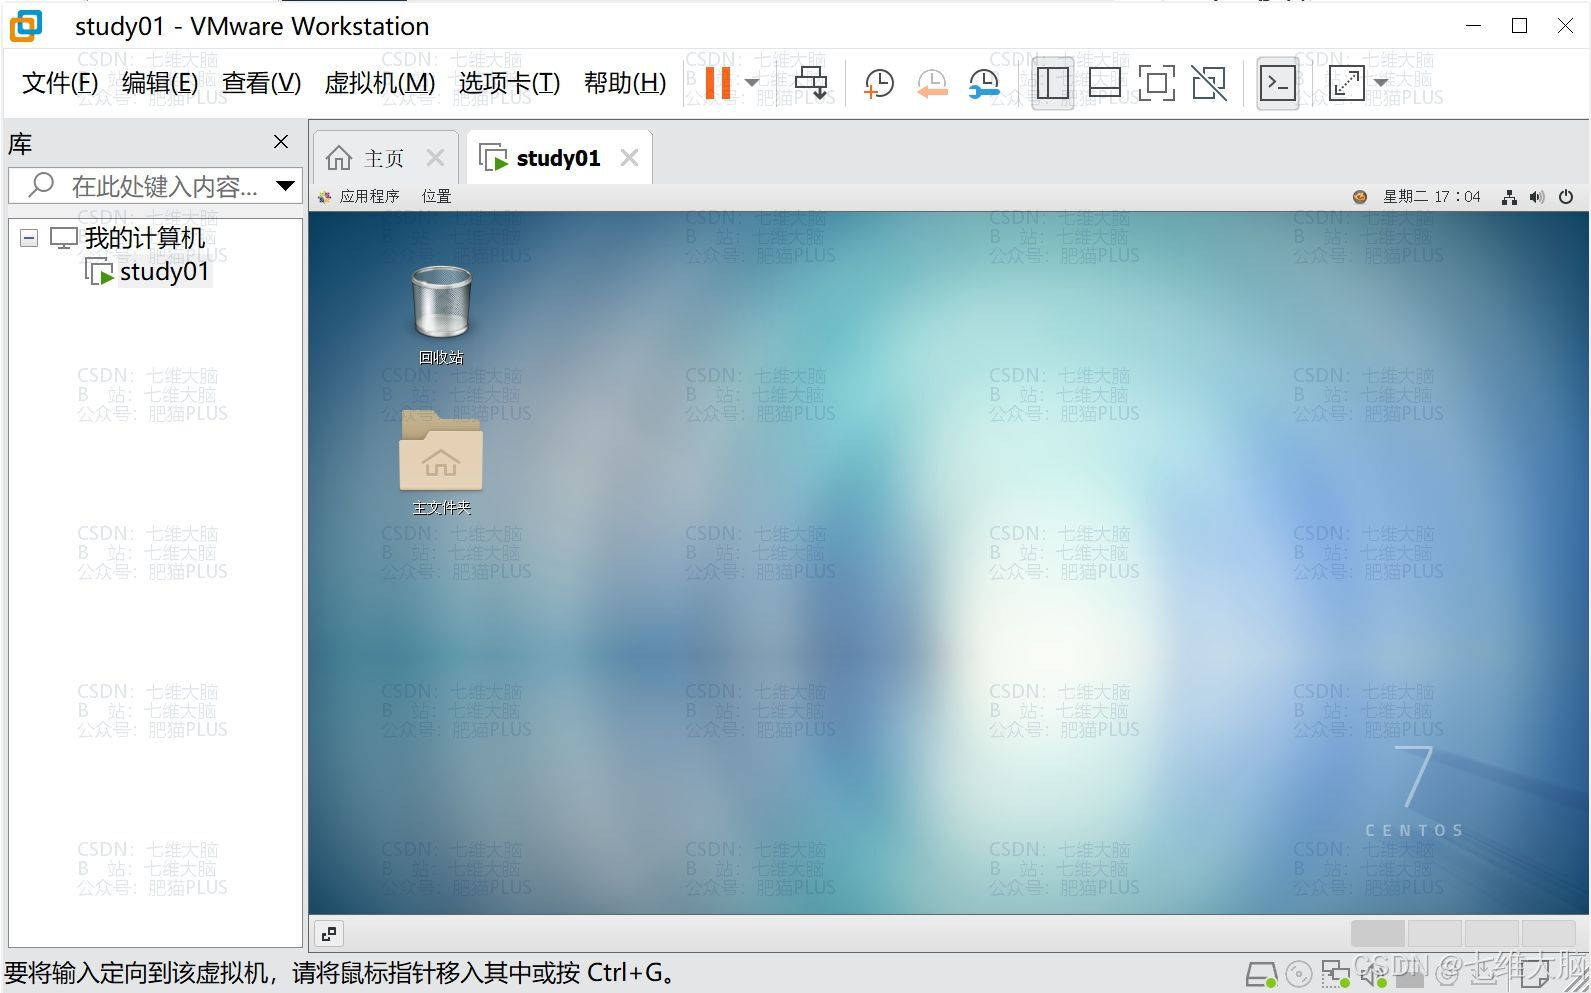This screenshot has height=993, width=1591.
Task: Click the guest volume speaker icon
Action: 1537,197
